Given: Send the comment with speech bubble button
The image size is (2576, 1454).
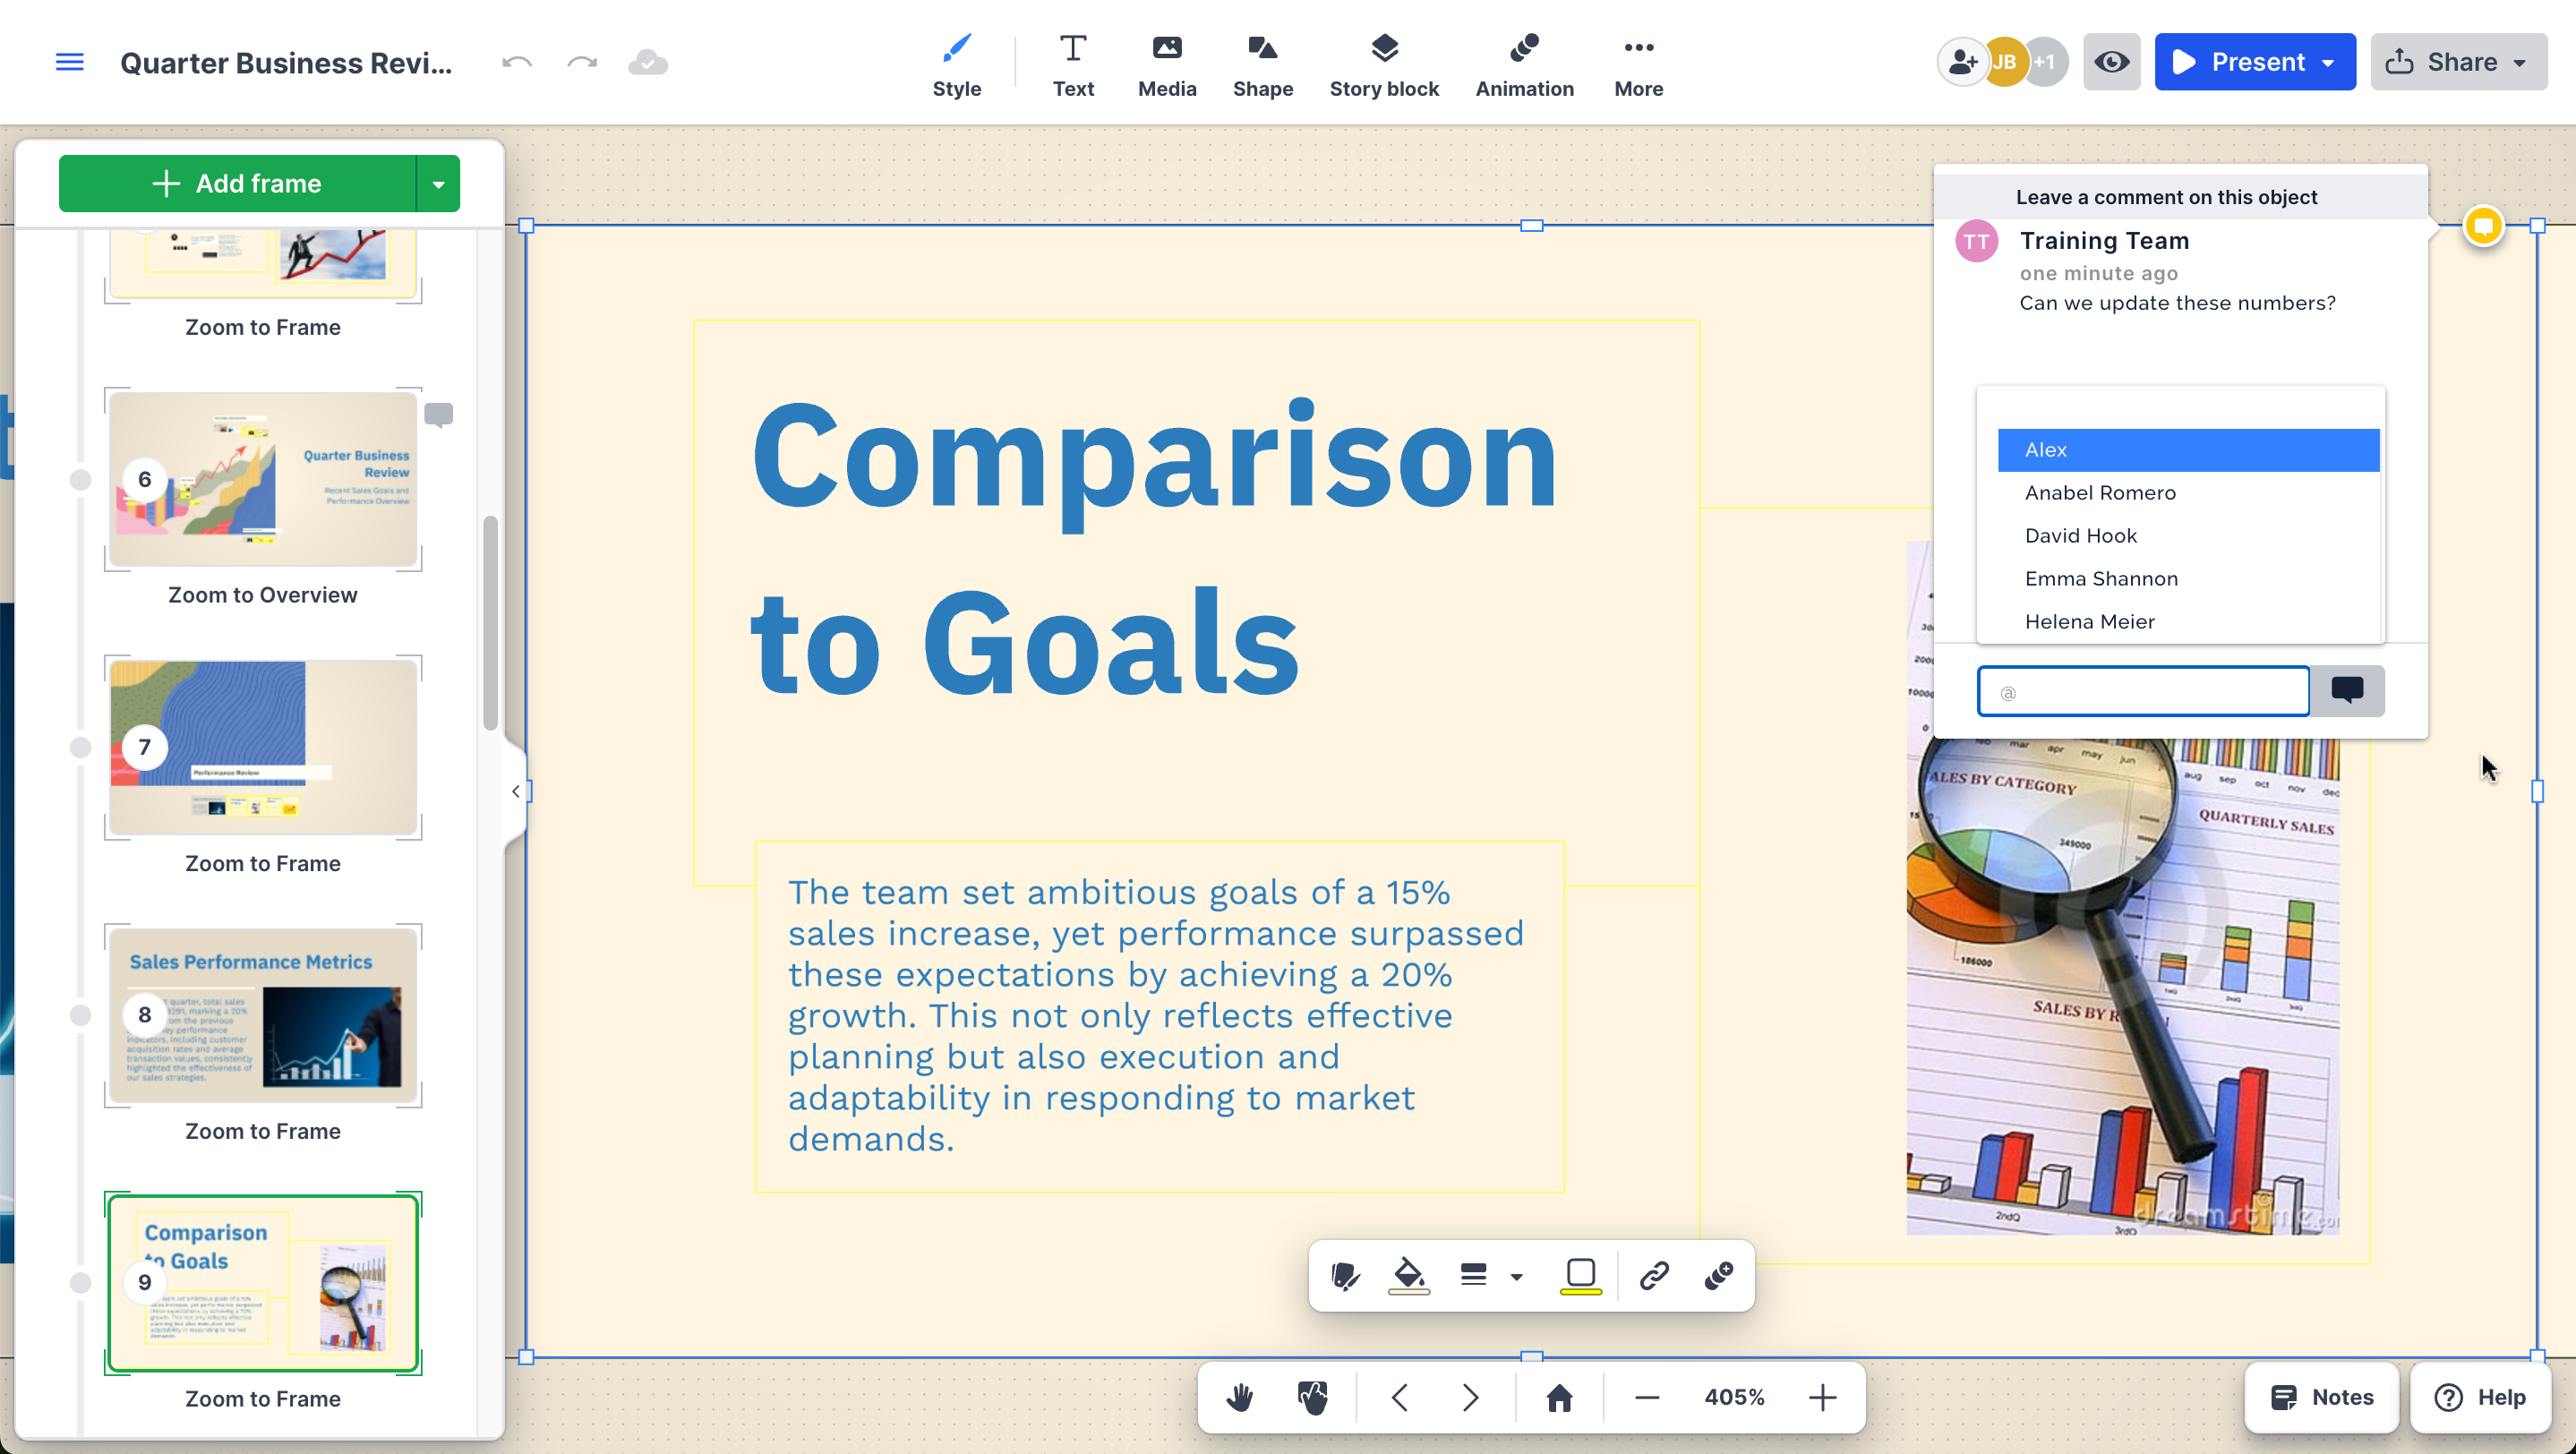Looking at the screenshot, I should click(x=2347, y=691).
